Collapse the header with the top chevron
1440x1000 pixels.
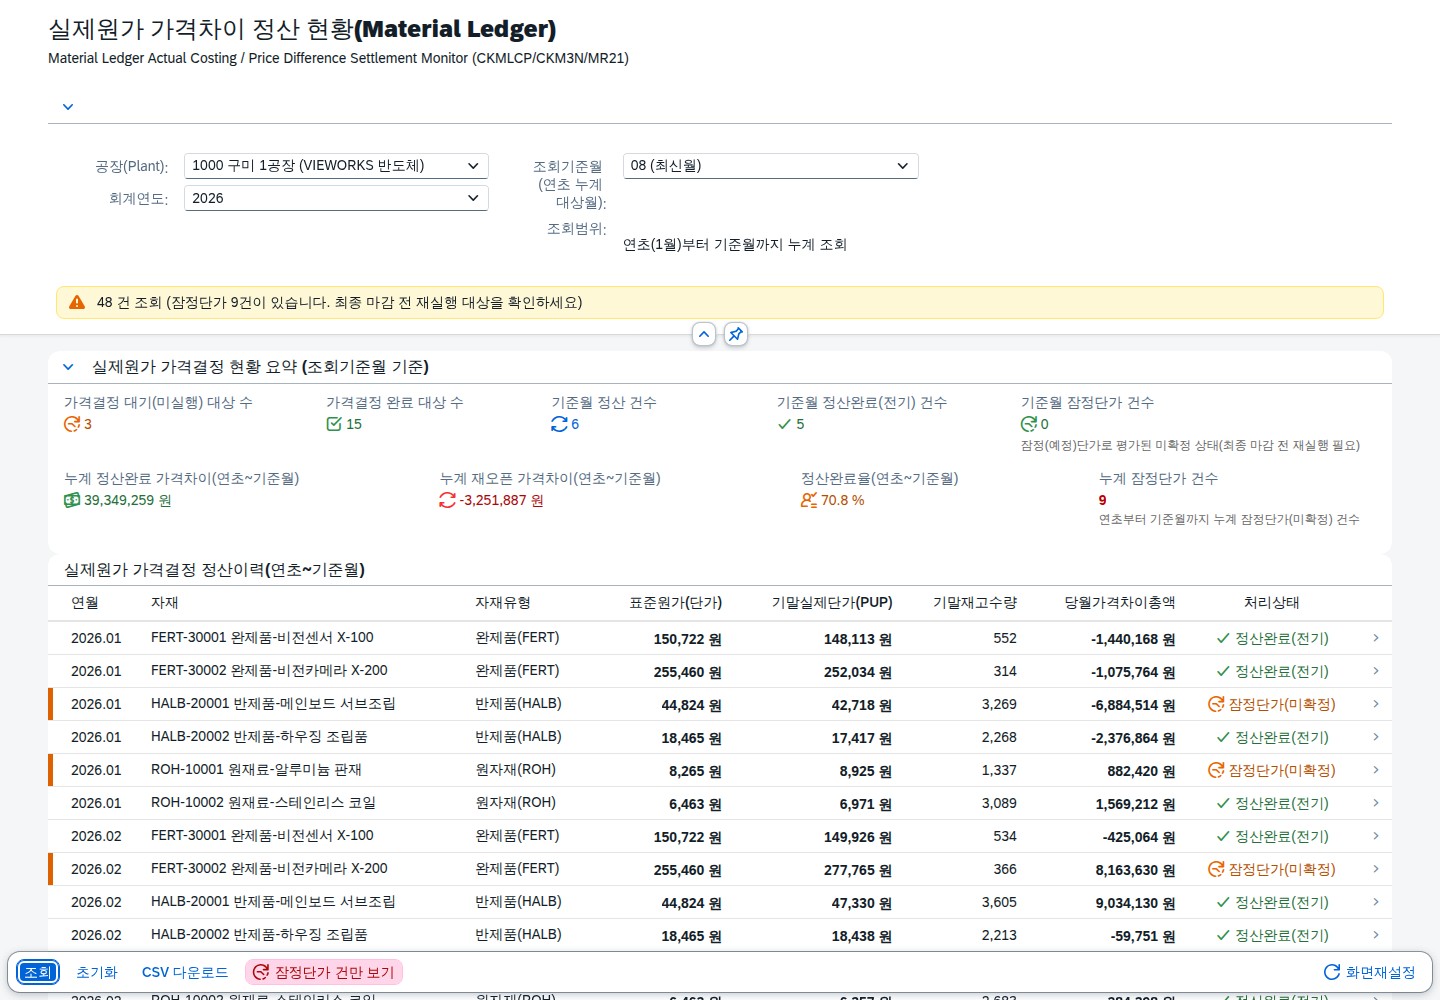coord(68,107)
